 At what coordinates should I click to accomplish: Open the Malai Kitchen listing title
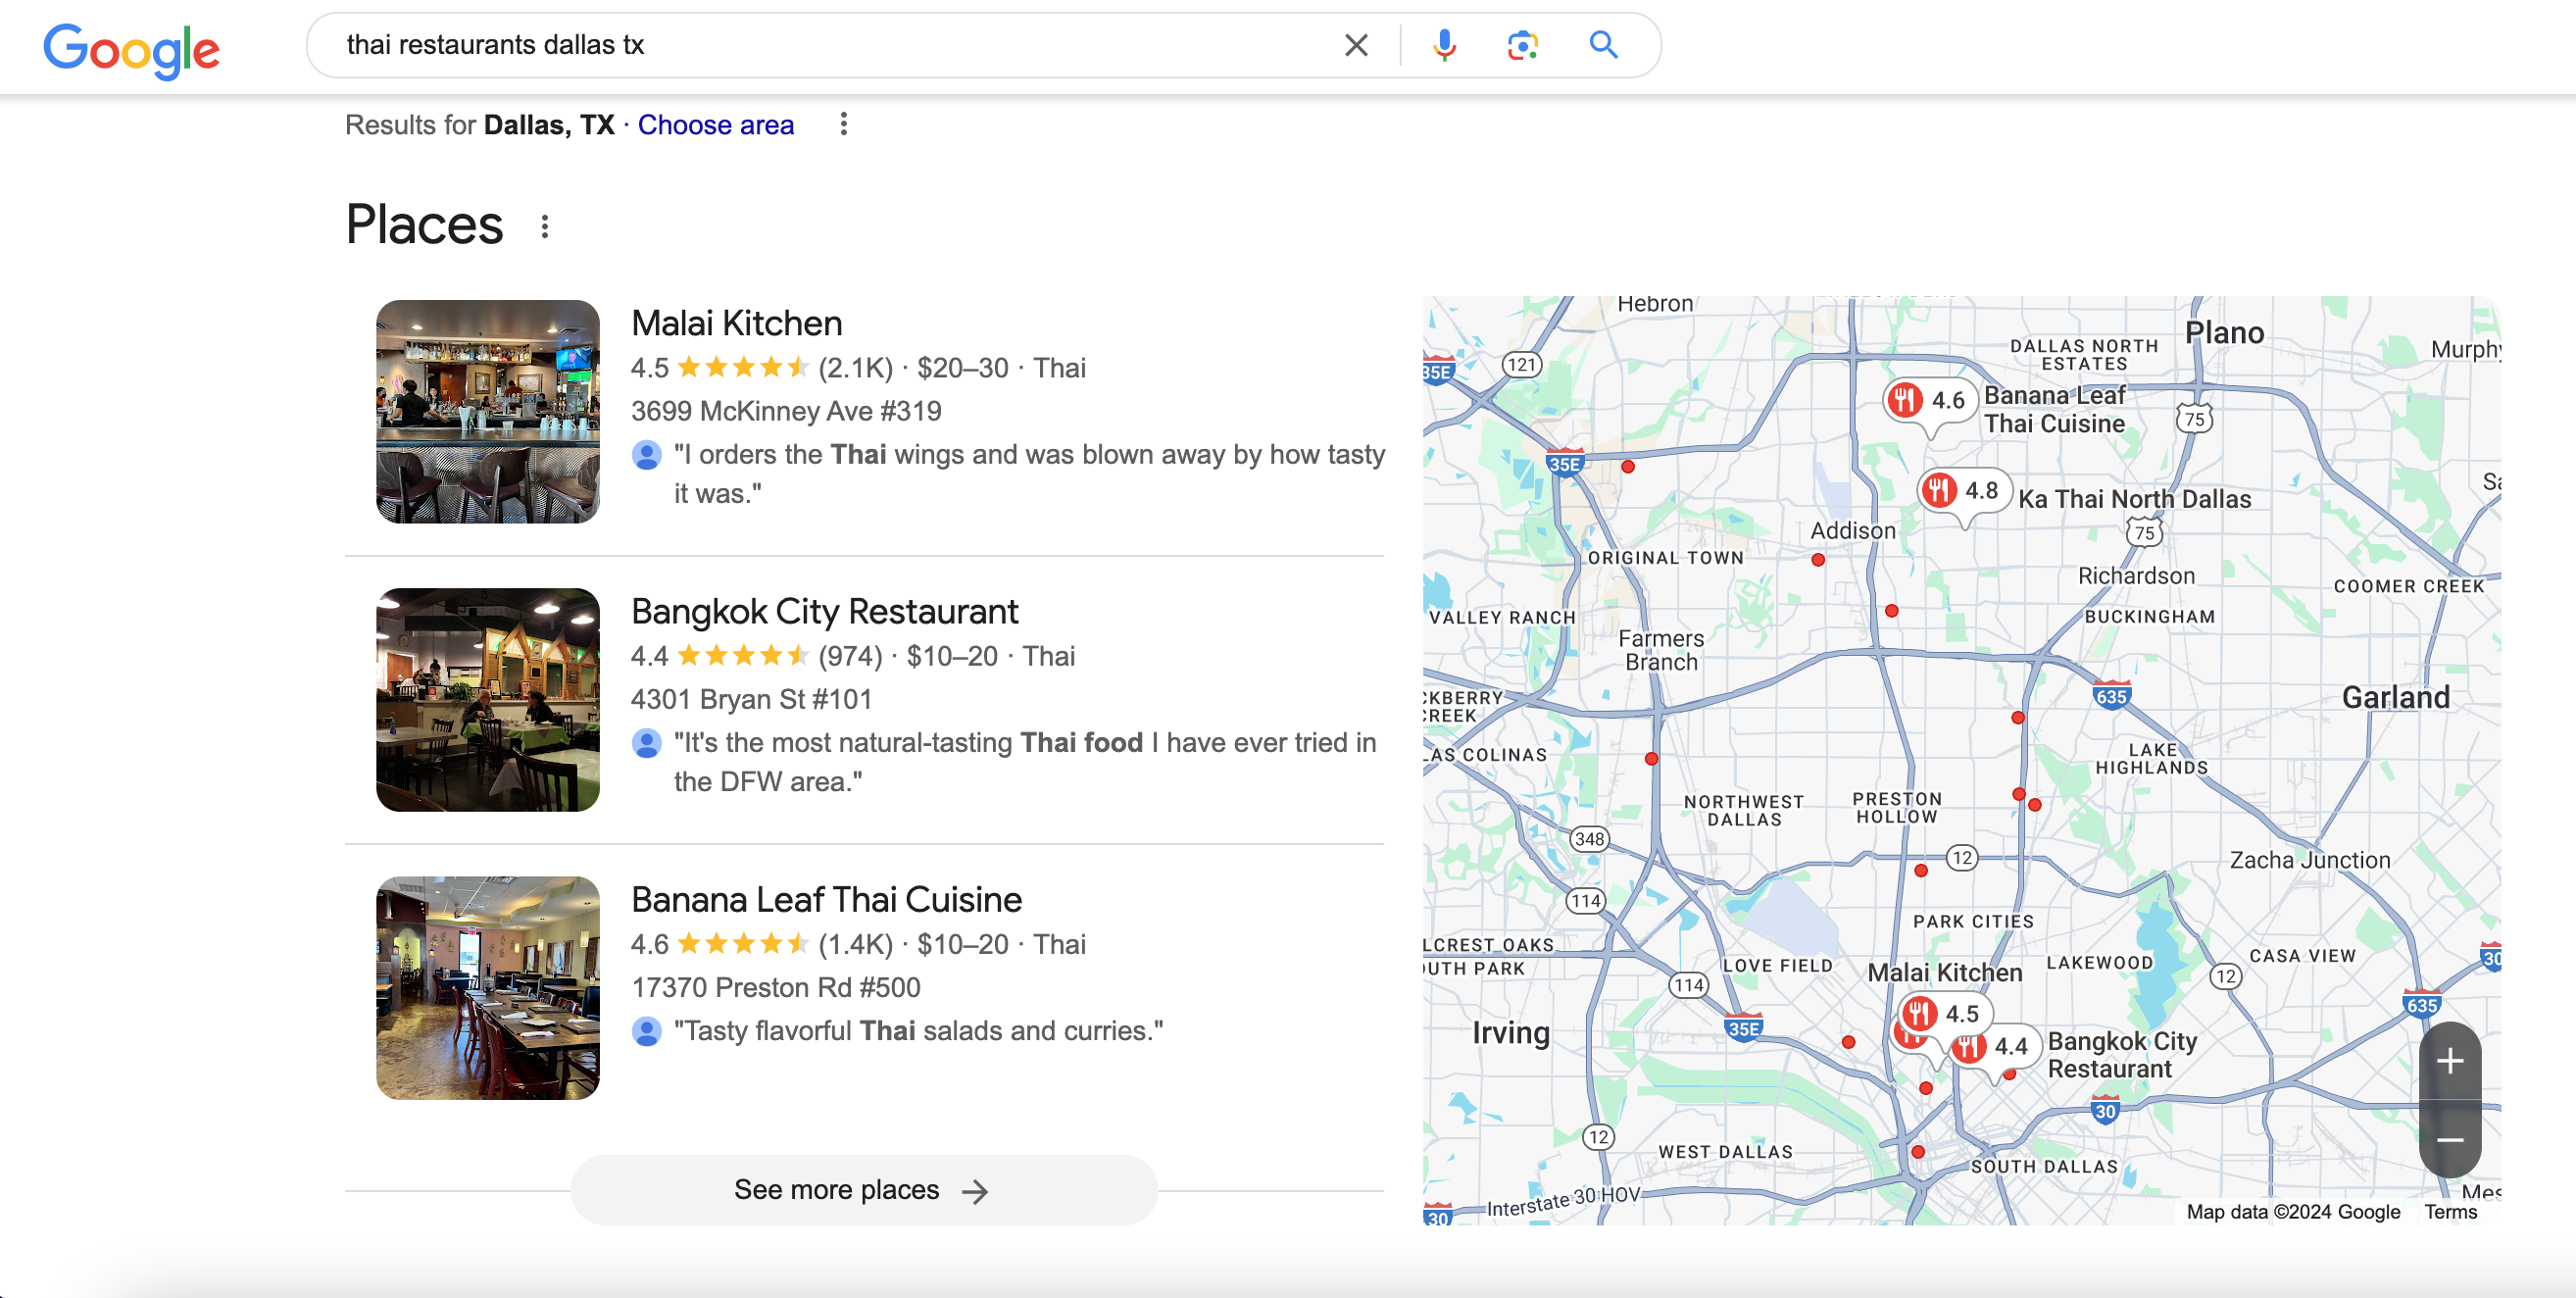pos(737,323)
